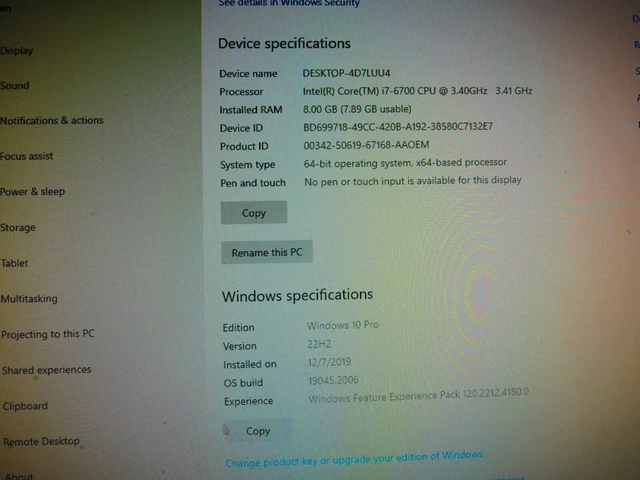Click edition value Windows 10 Pro
The height and width of the screenshot is (480, 640).
point(343,325)
